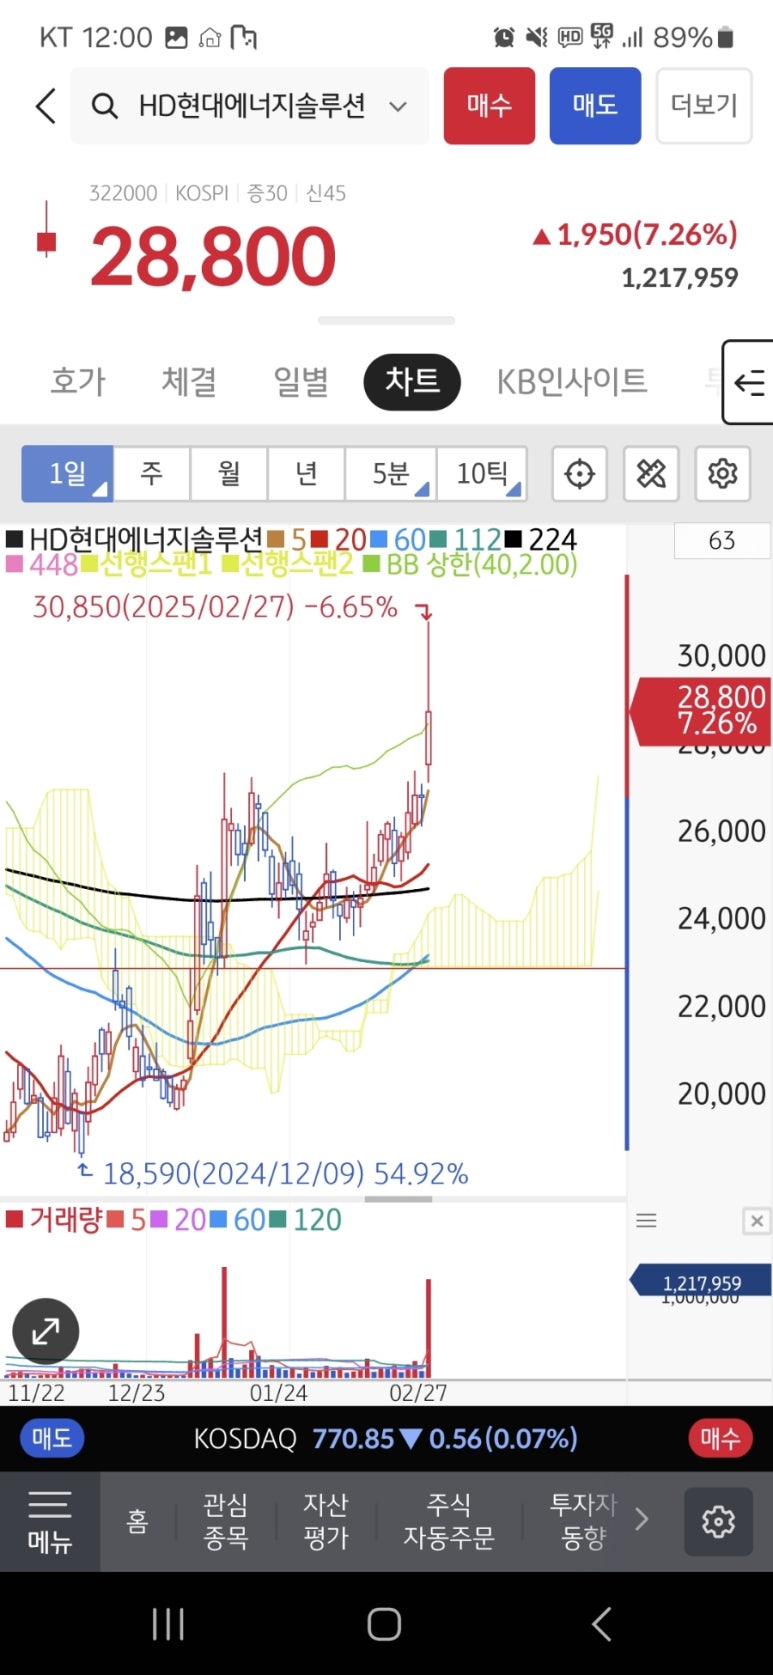Select the 차트 tab
This screenshot has height=1675, width=773.
412,381
